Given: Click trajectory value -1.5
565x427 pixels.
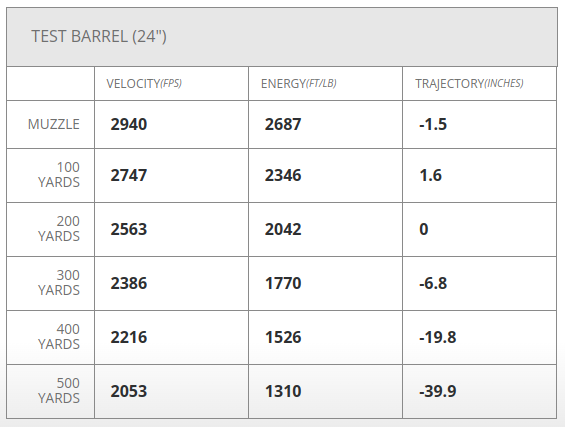Looking at the screenshot, I should click(x=433, y=124).
